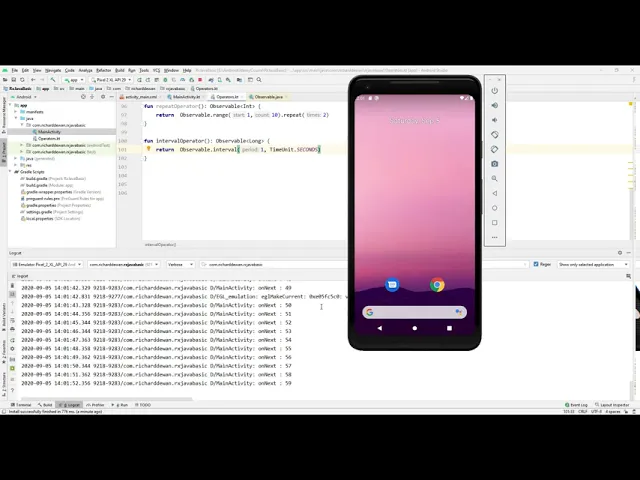The height and width of the screenshot is (480, 640).
Task: Click the Logcat panel settings gear icon
Action: 620,253
